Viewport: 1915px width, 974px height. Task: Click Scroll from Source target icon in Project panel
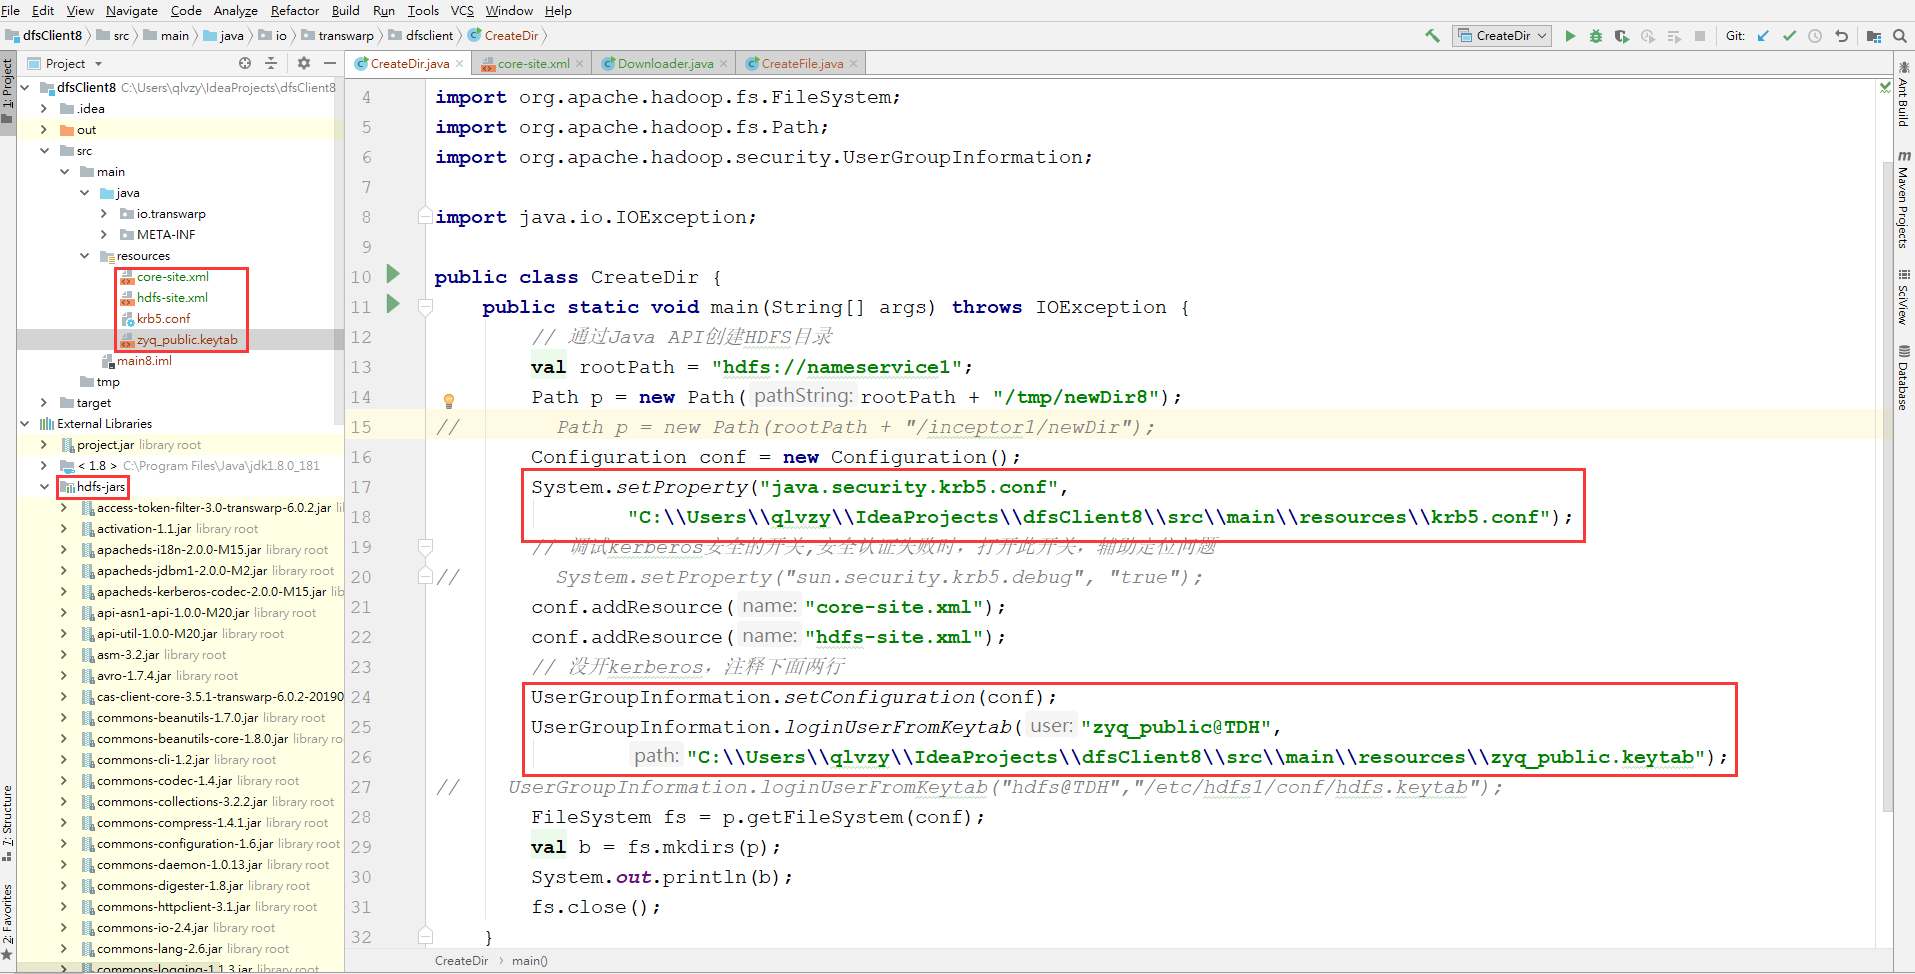point(245,63)
